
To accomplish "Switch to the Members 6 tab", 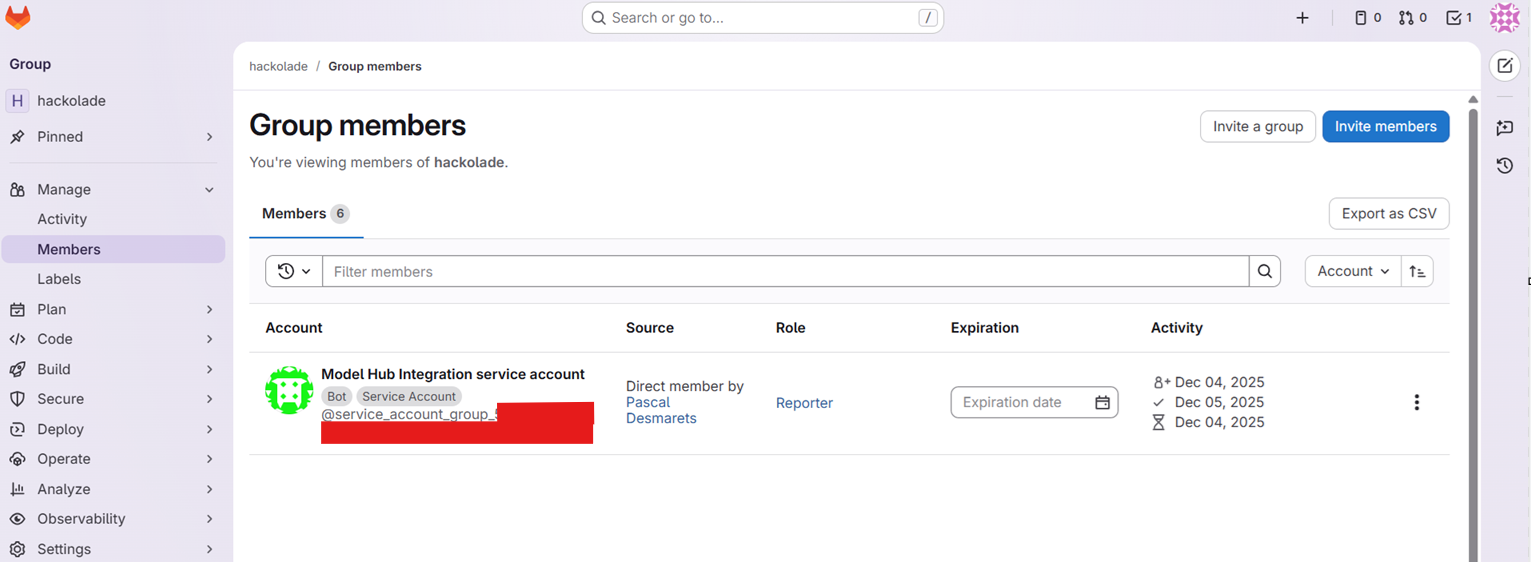I will [x=305, y=214].
